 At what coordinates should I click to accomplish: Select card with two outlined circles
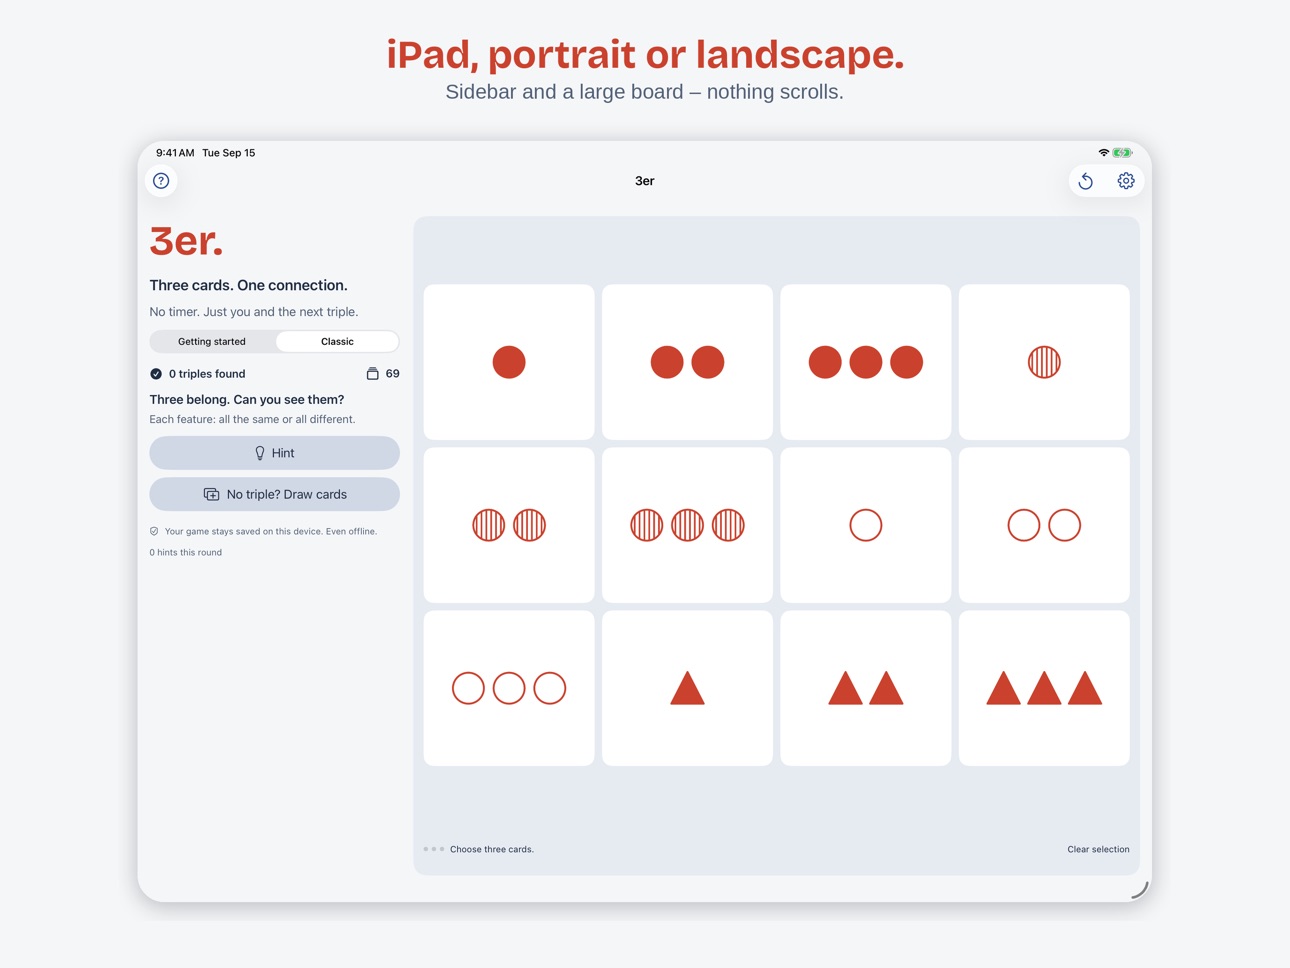(1044, 525)
